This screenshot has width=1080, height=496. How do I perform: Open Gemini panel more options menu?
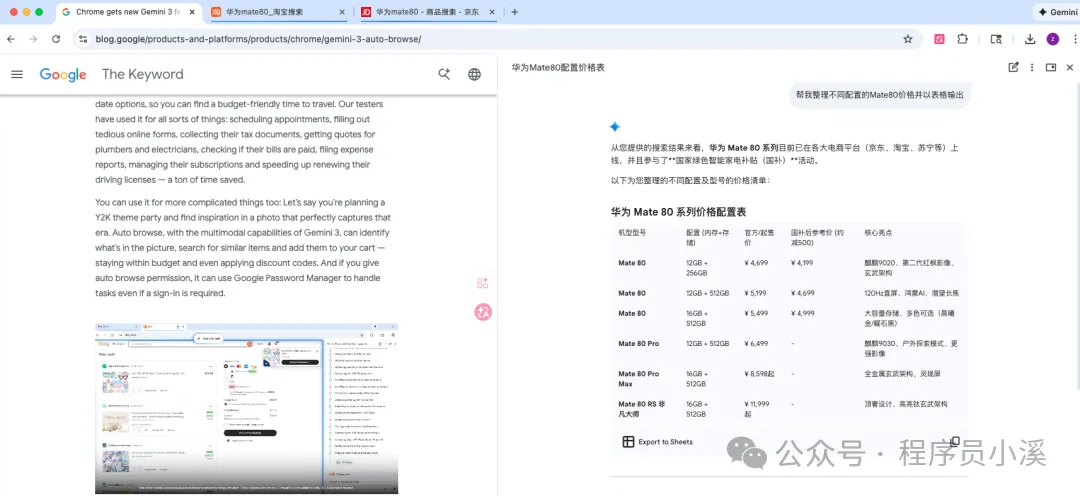coord(1032,68)
